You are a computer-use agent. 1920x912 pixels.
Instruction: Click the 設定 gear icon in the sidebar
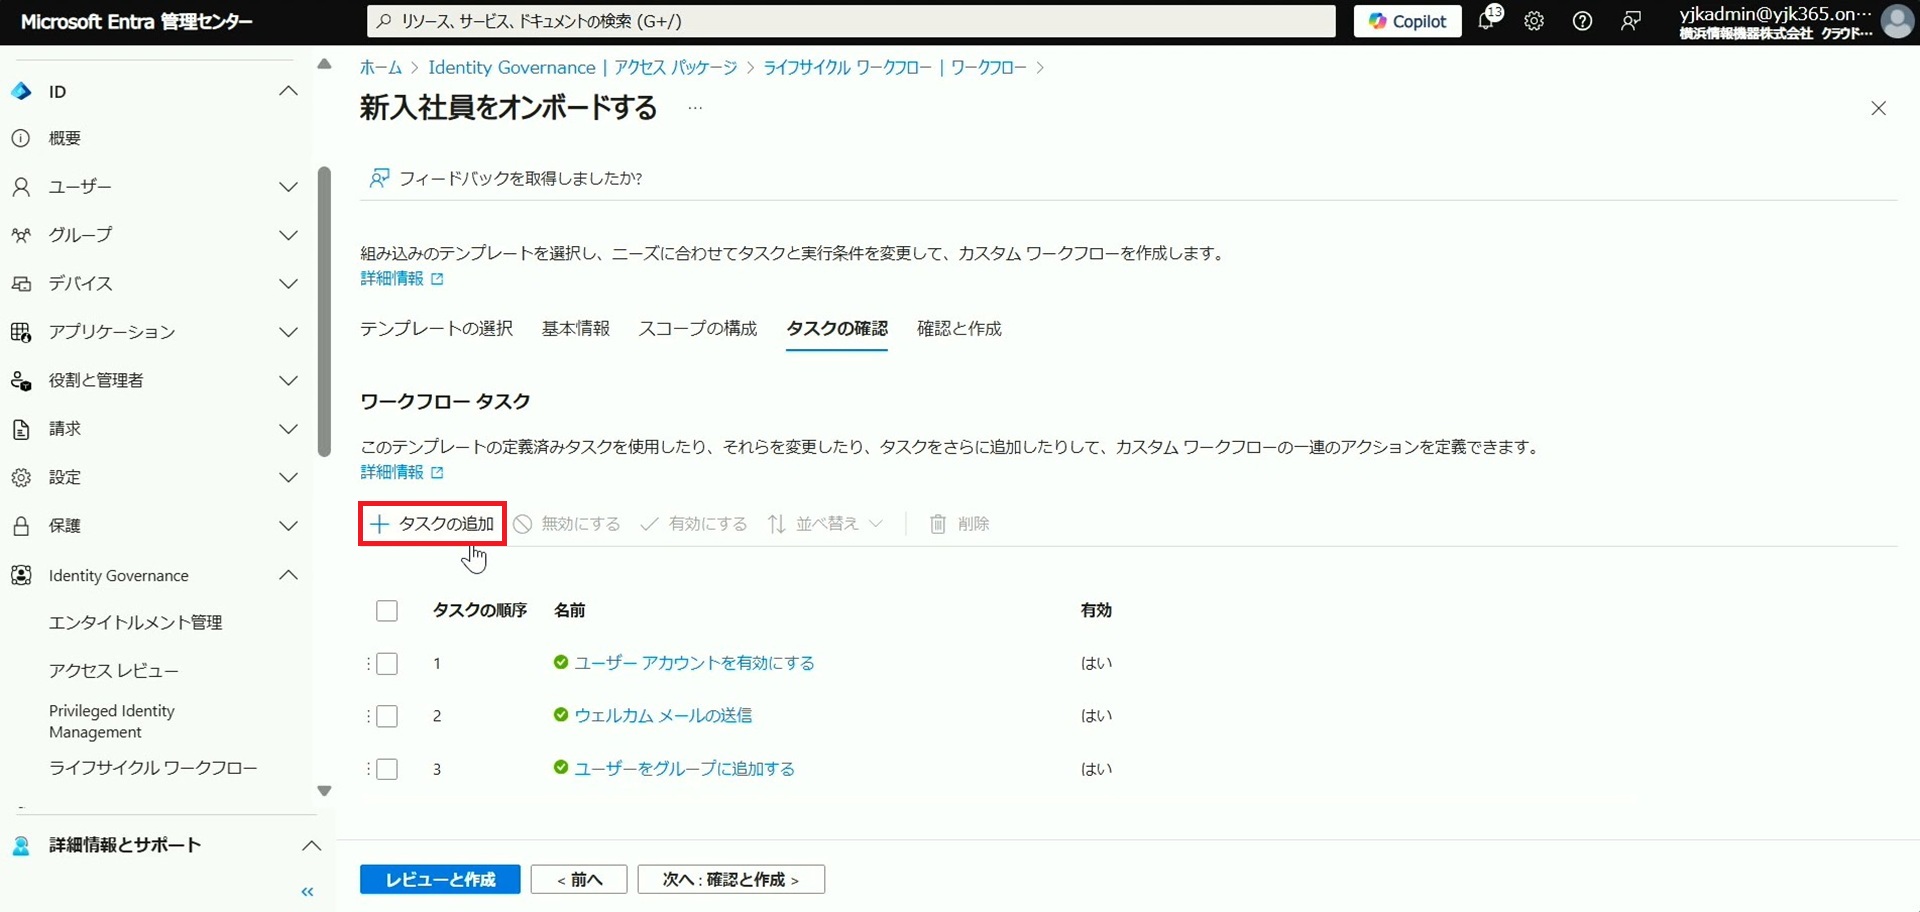[x=21, y=477]
